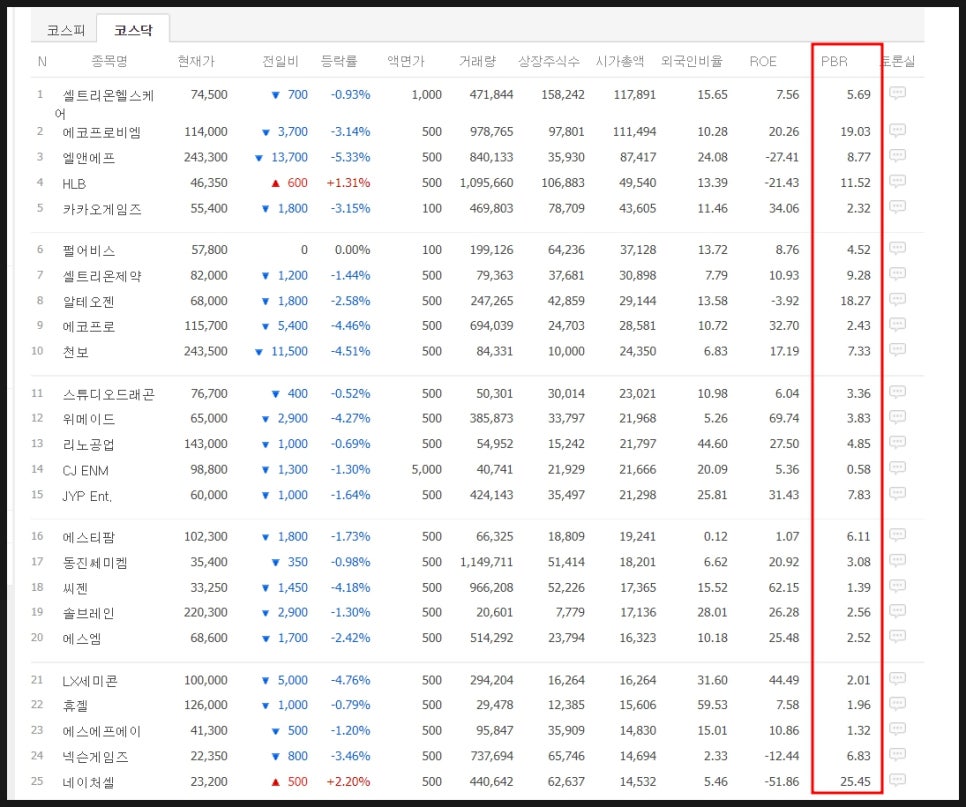This screenshot has width=966, height=807.
Task: Open discussion room icon for 셀트리온헬스케어
Action: [897, 94]
